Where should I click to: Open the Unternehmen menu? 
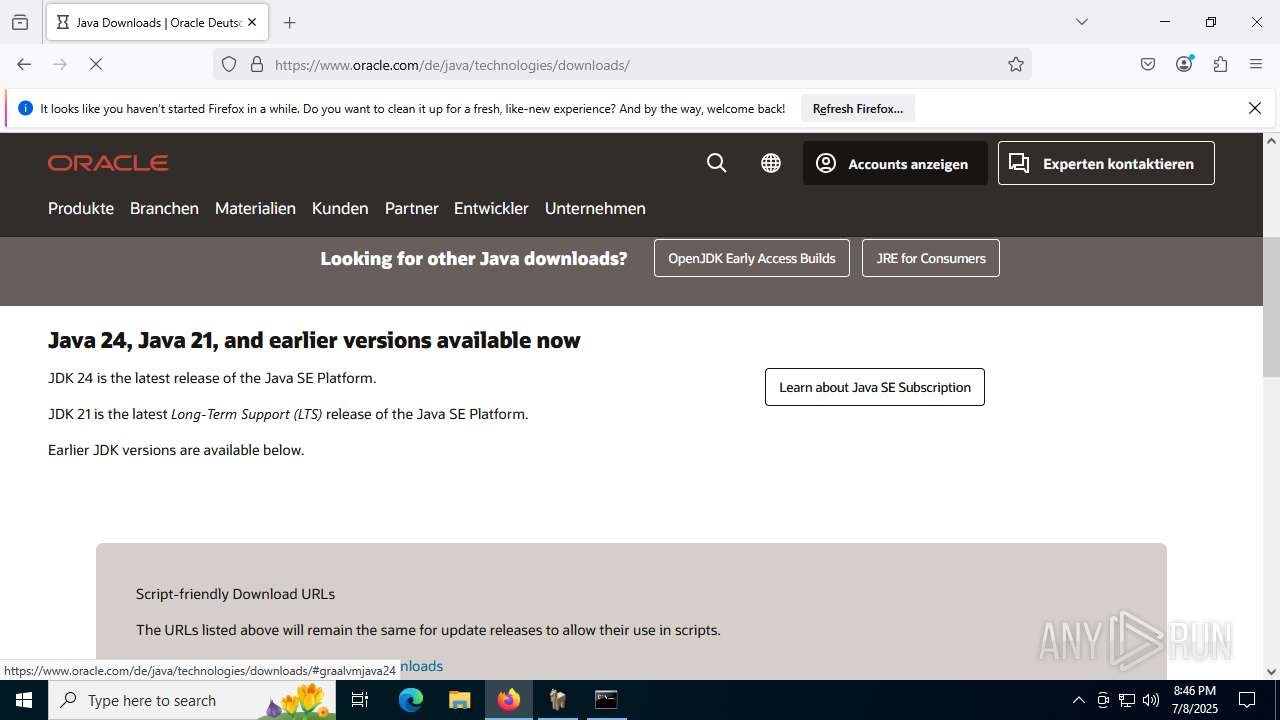pyautogui.click(x=595, y=208)
